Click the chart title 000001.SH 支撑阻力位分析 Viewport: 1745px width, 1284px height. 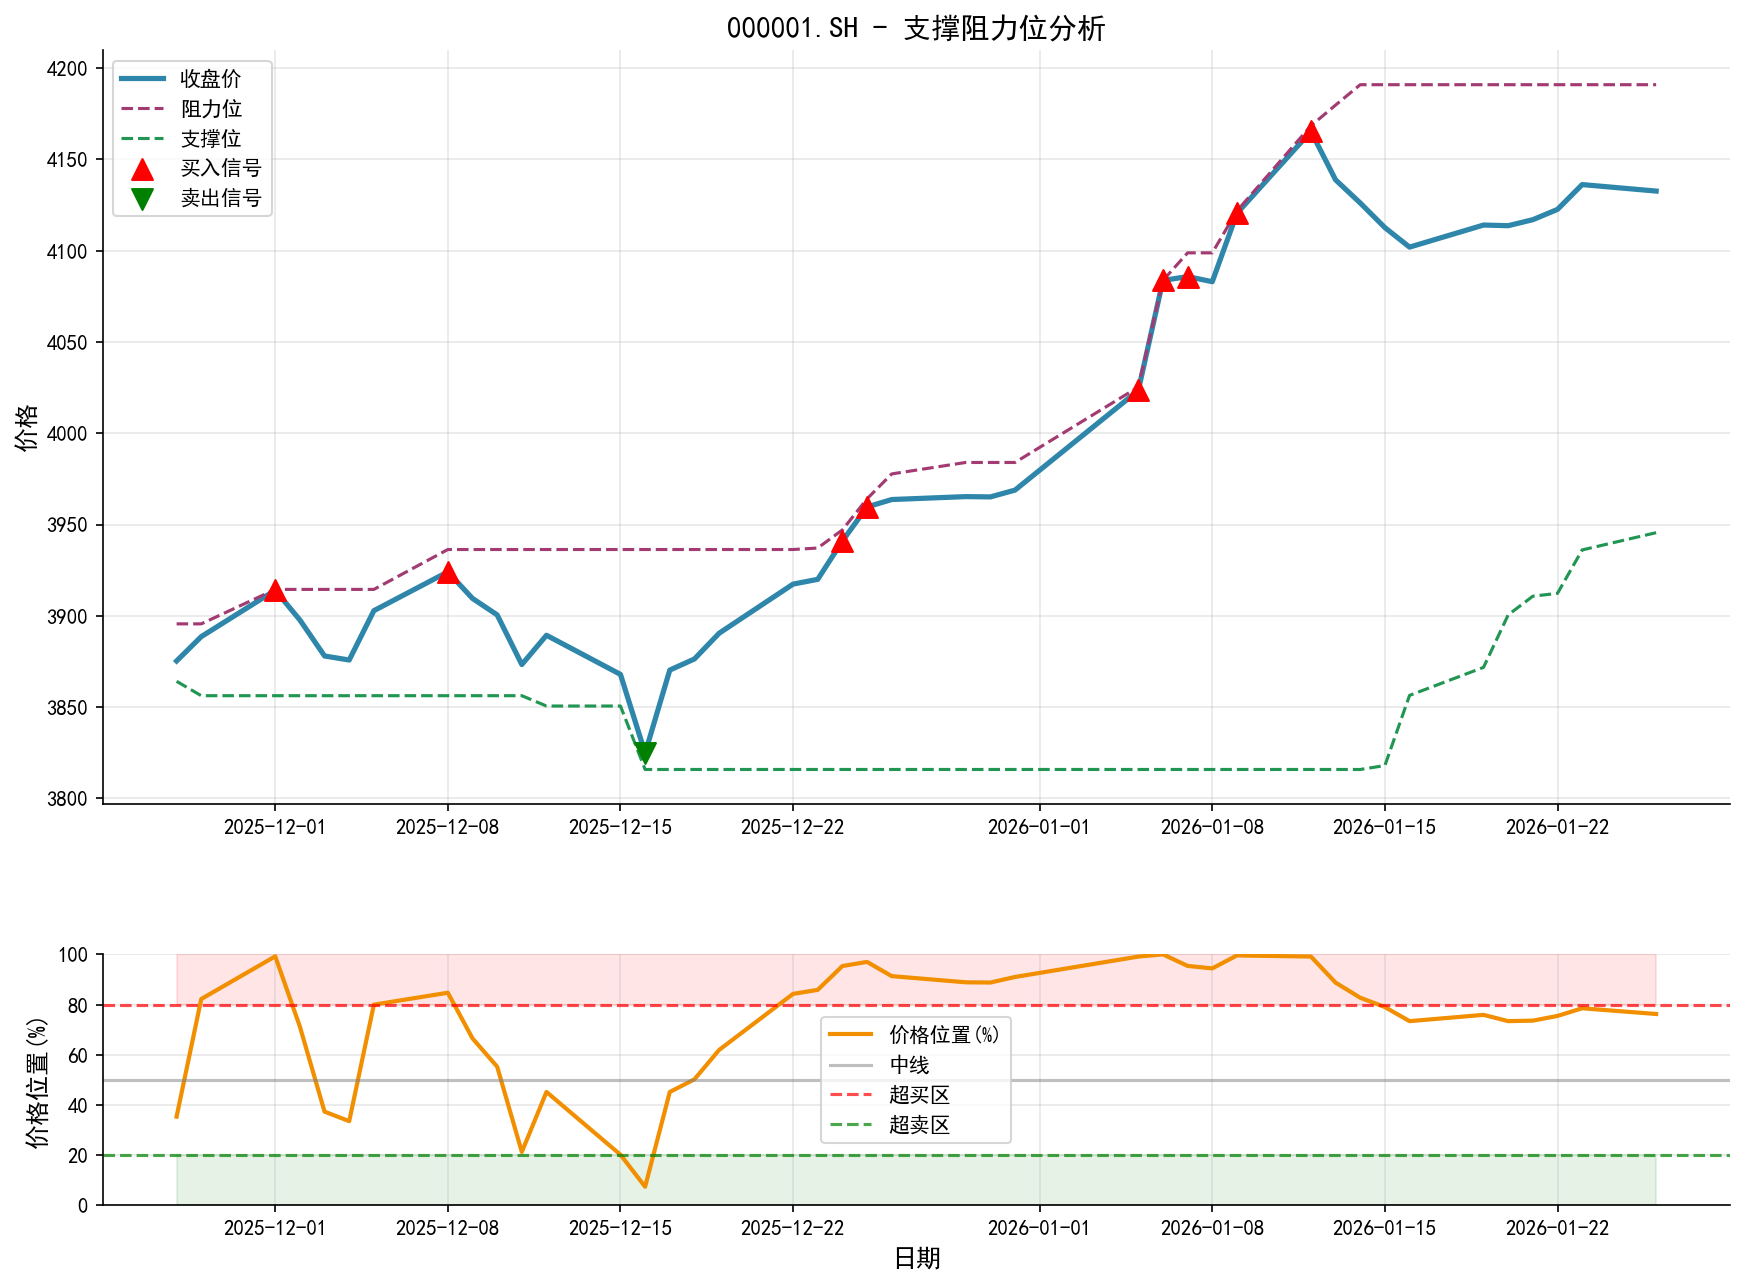tap(915, 28)
